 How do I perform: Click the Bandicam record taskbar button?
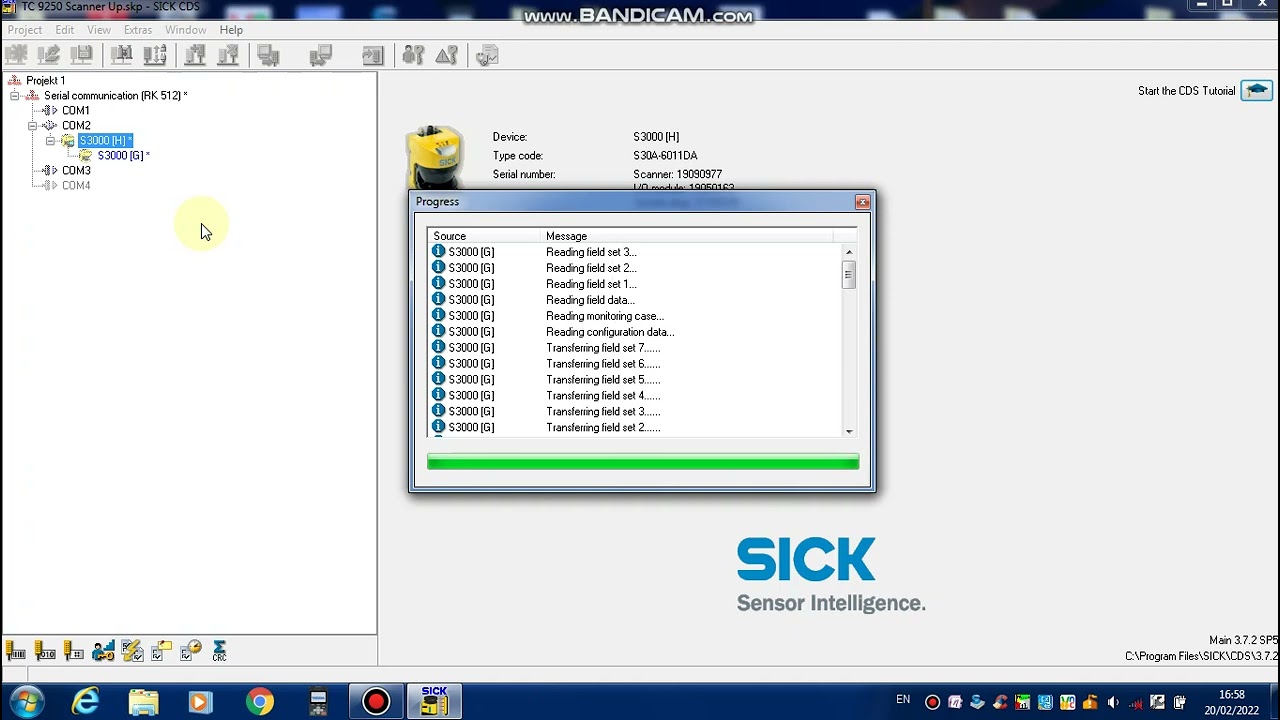coord(376,702)
